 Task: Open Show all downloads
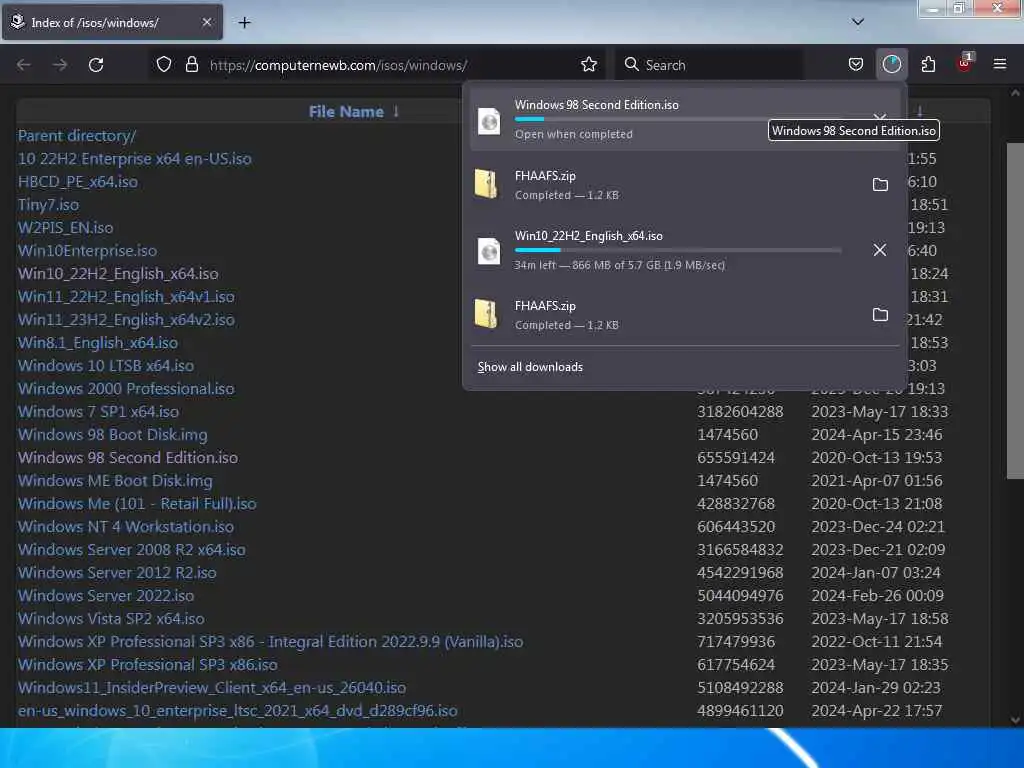(530, 367)
